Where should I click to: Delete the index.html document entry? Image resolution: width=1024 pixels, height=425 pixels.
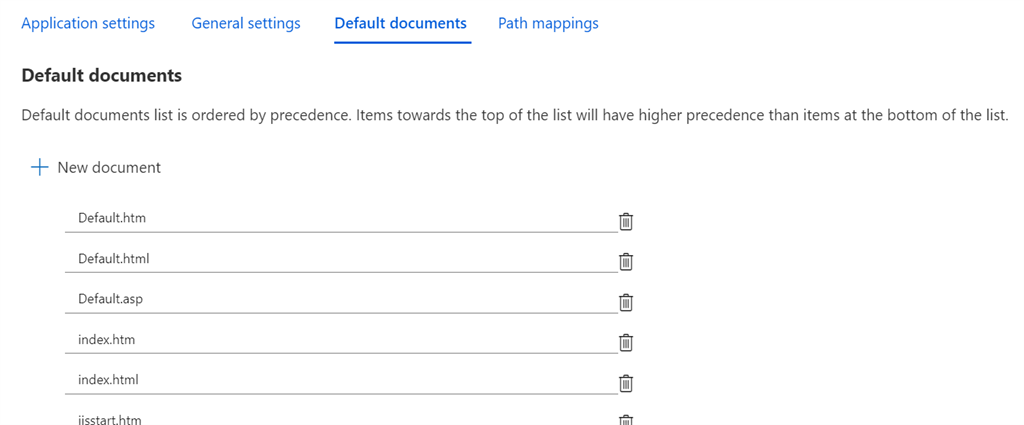pyautogui.click(x=626, y=383)
